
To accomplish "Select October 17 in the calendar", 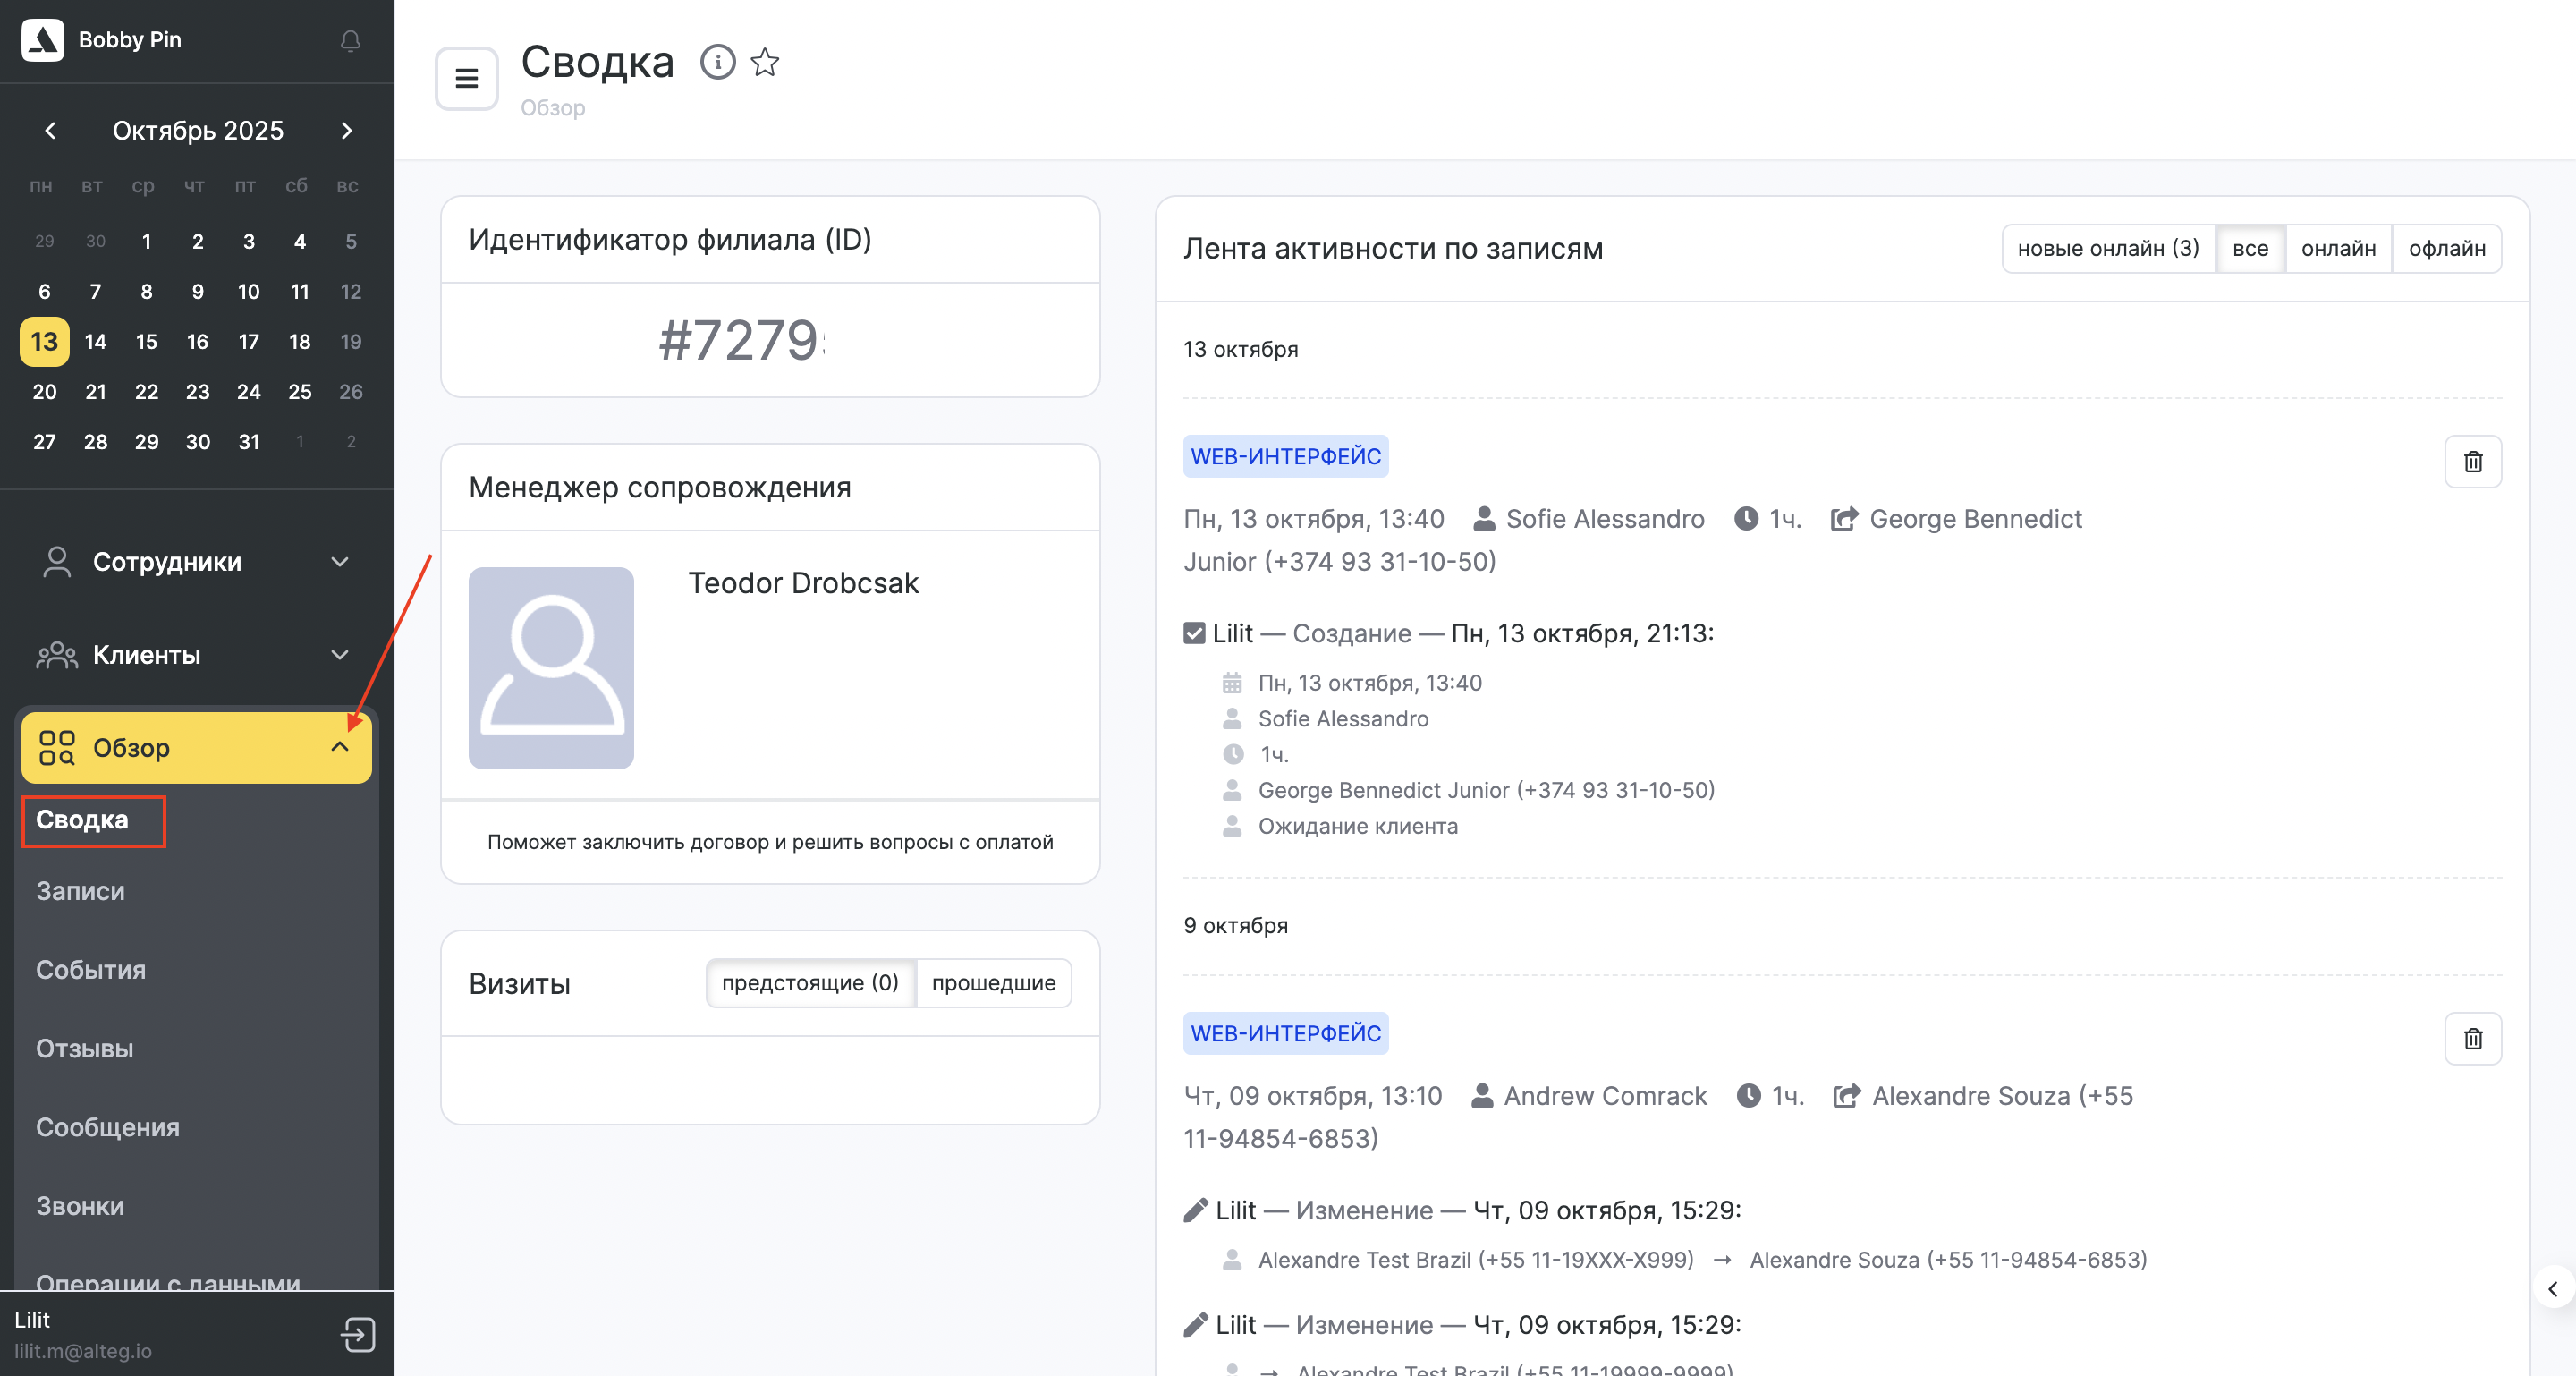I will point(248,342).
